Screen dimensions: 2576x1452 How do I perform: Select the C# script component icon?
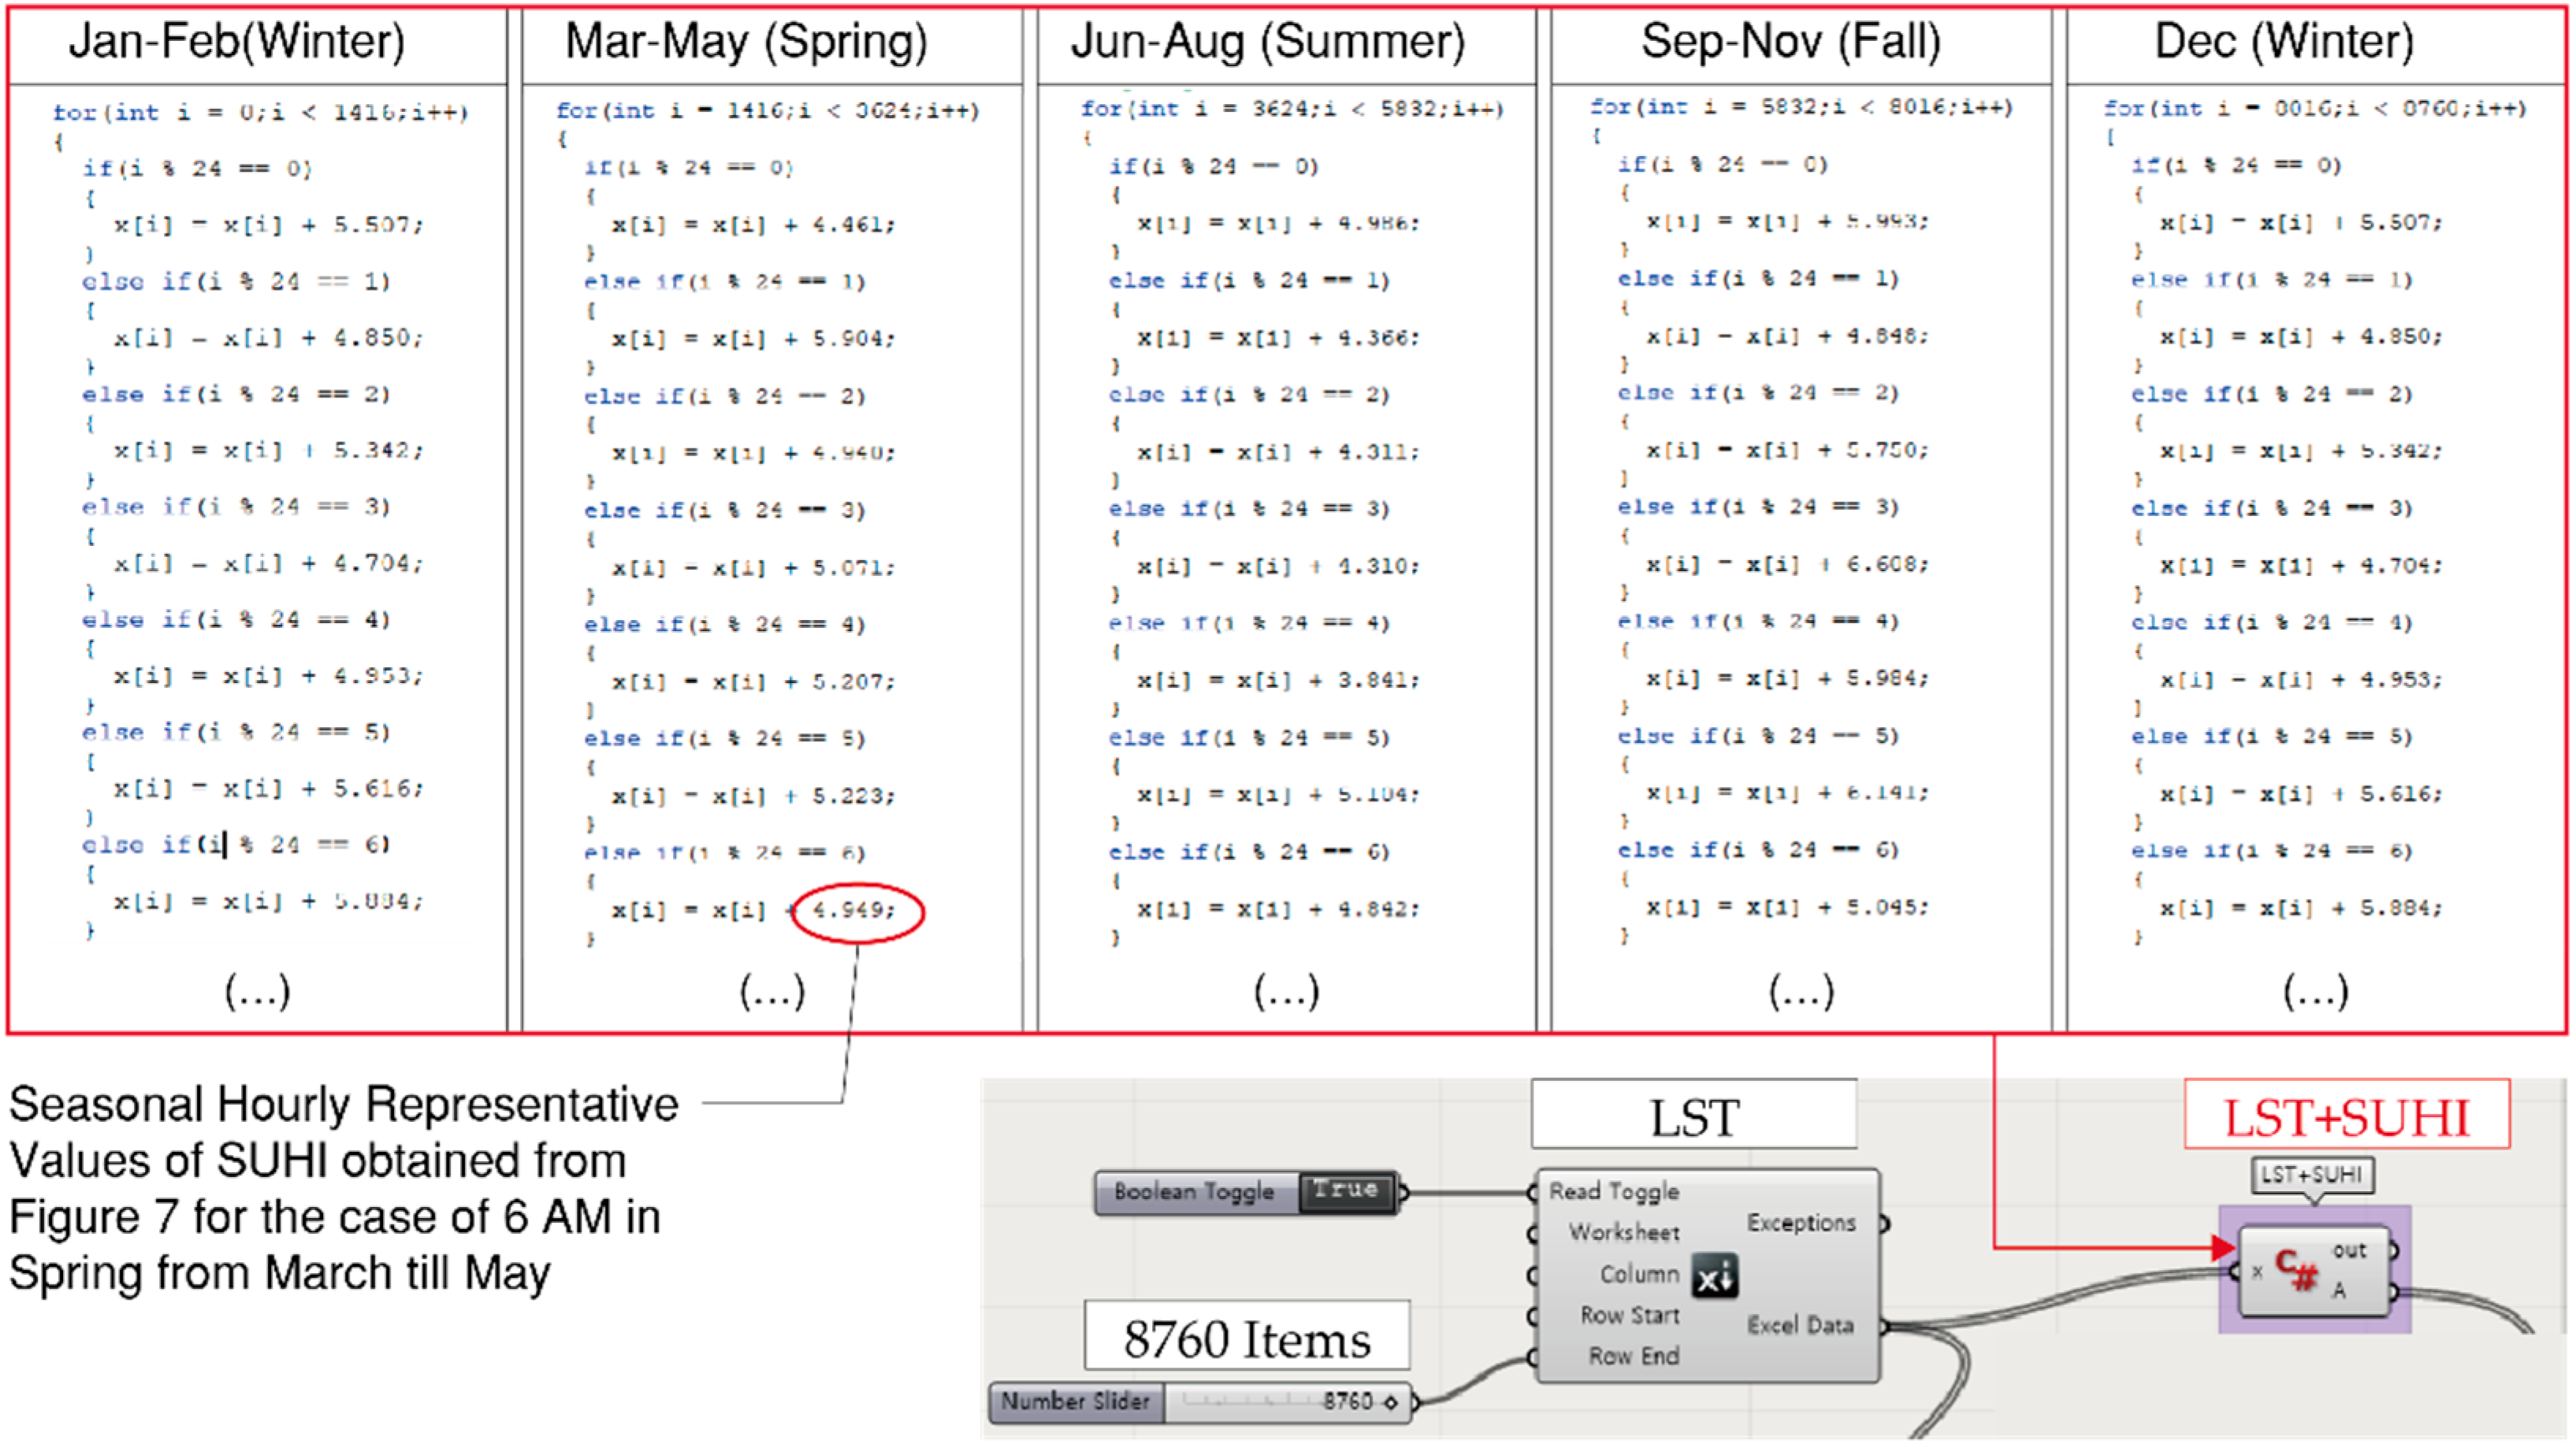click(x=2296, y=1270)
